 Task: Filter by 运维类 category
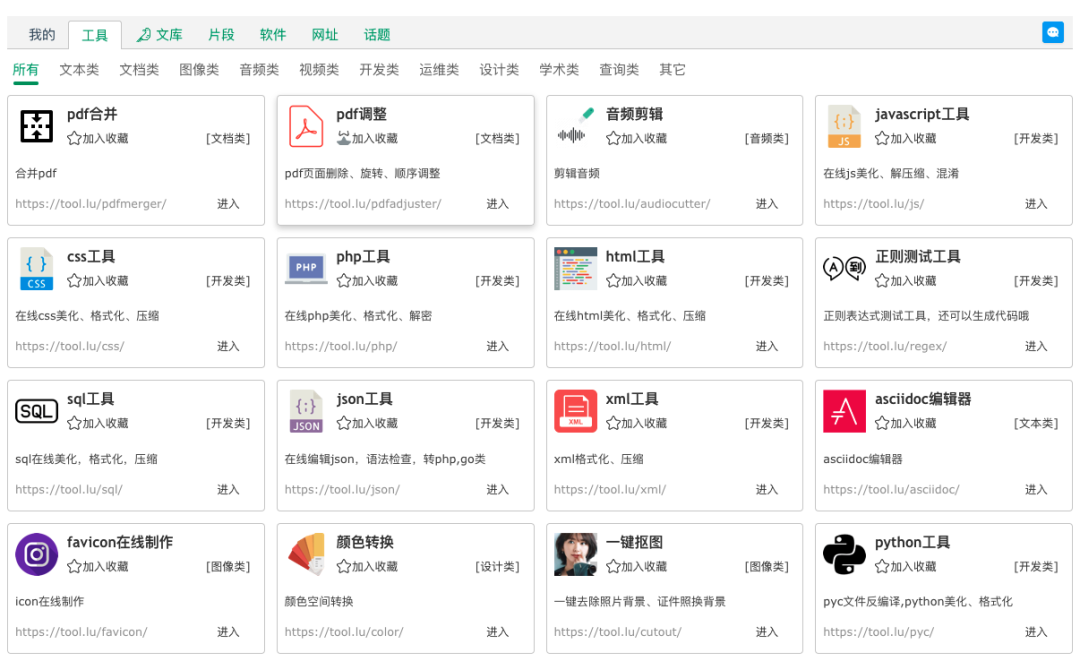coord(439,70)
